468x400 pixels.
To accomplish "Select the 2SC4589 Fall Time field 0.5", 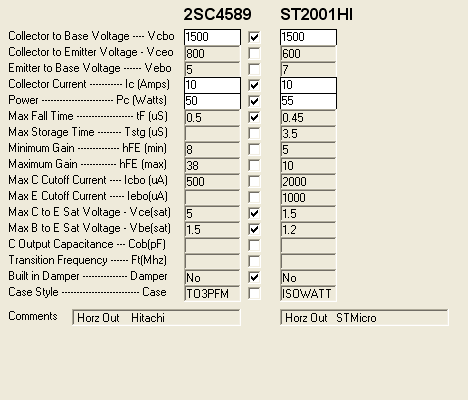I will (x=212, y=117).
